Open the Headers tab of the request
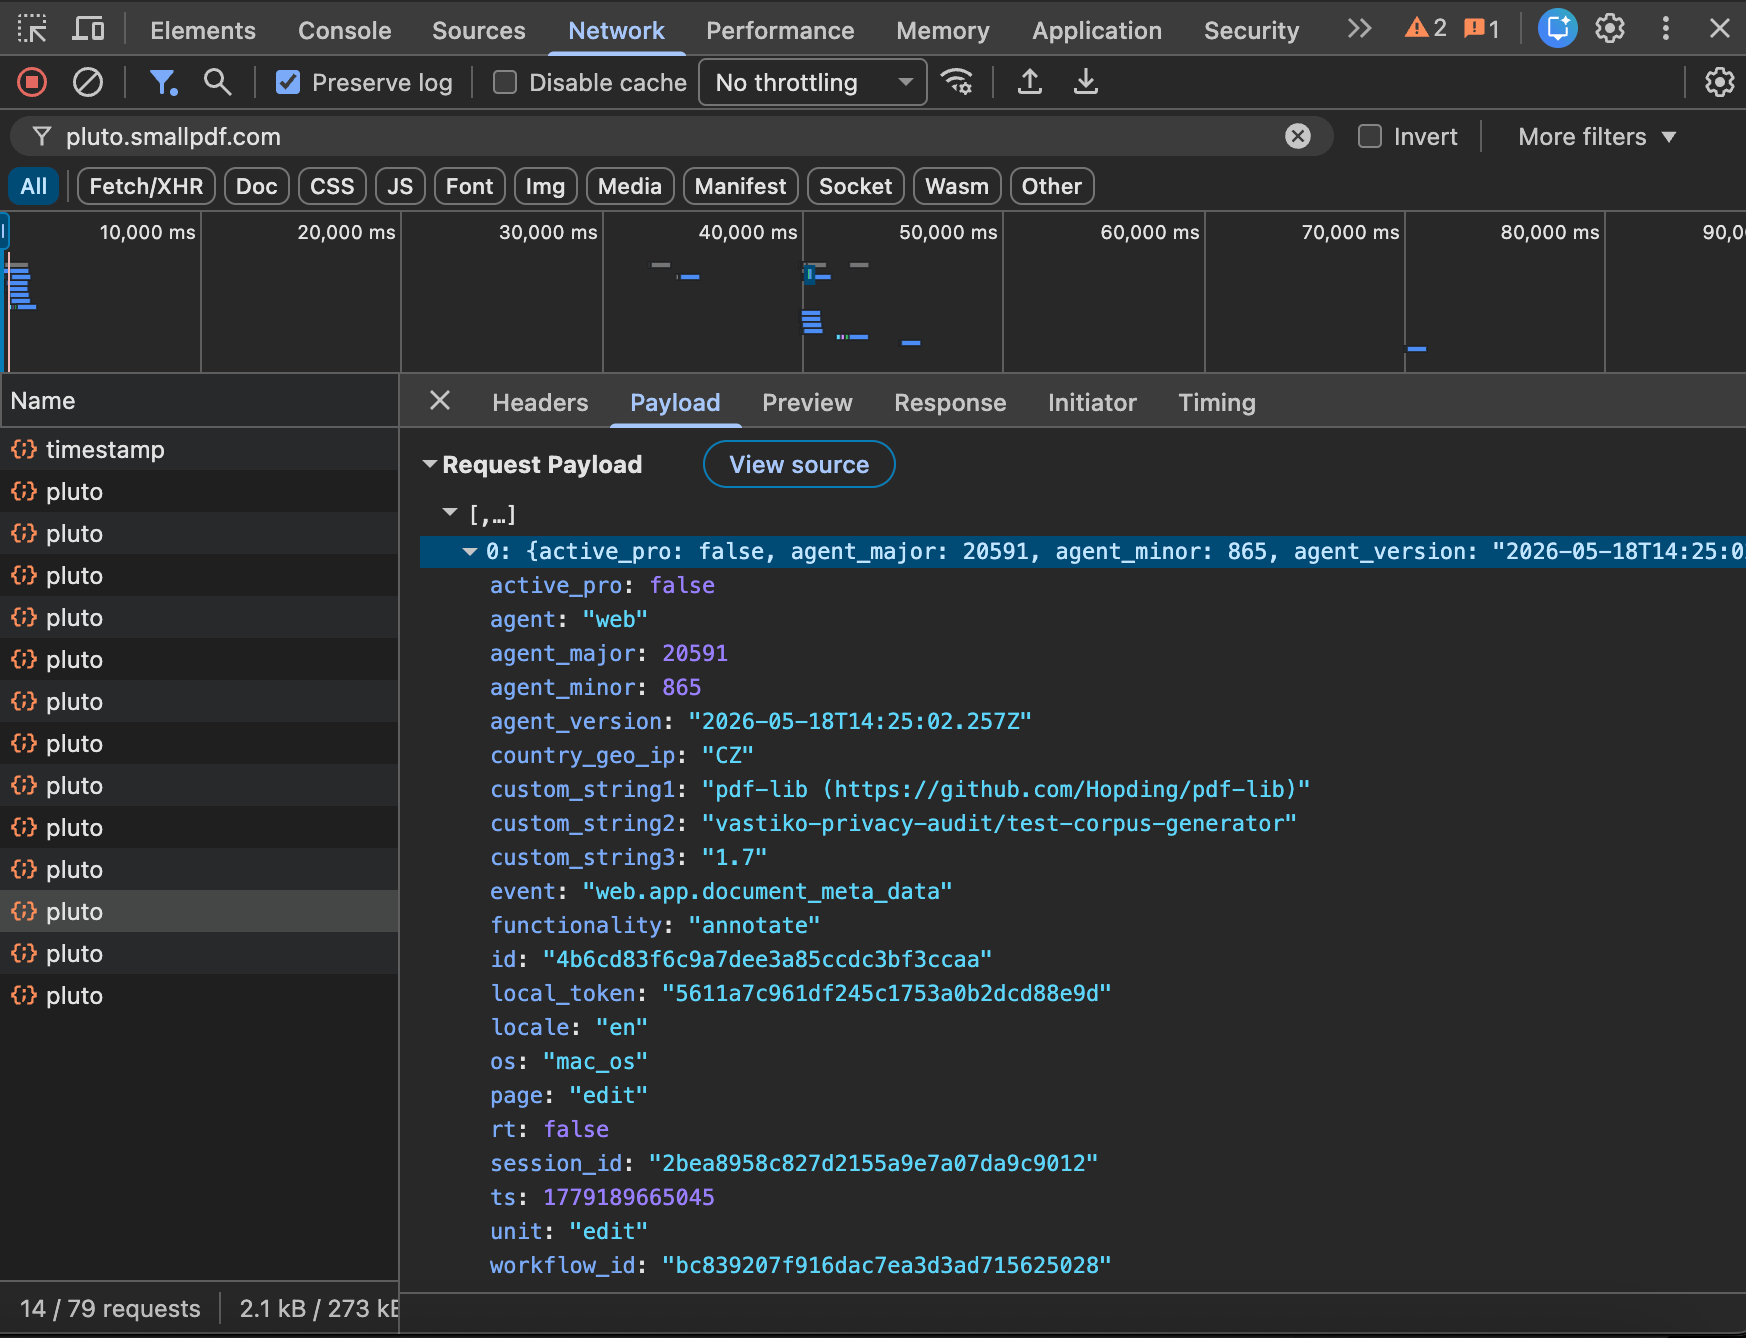1746x1338 pixels. (540, 402)
